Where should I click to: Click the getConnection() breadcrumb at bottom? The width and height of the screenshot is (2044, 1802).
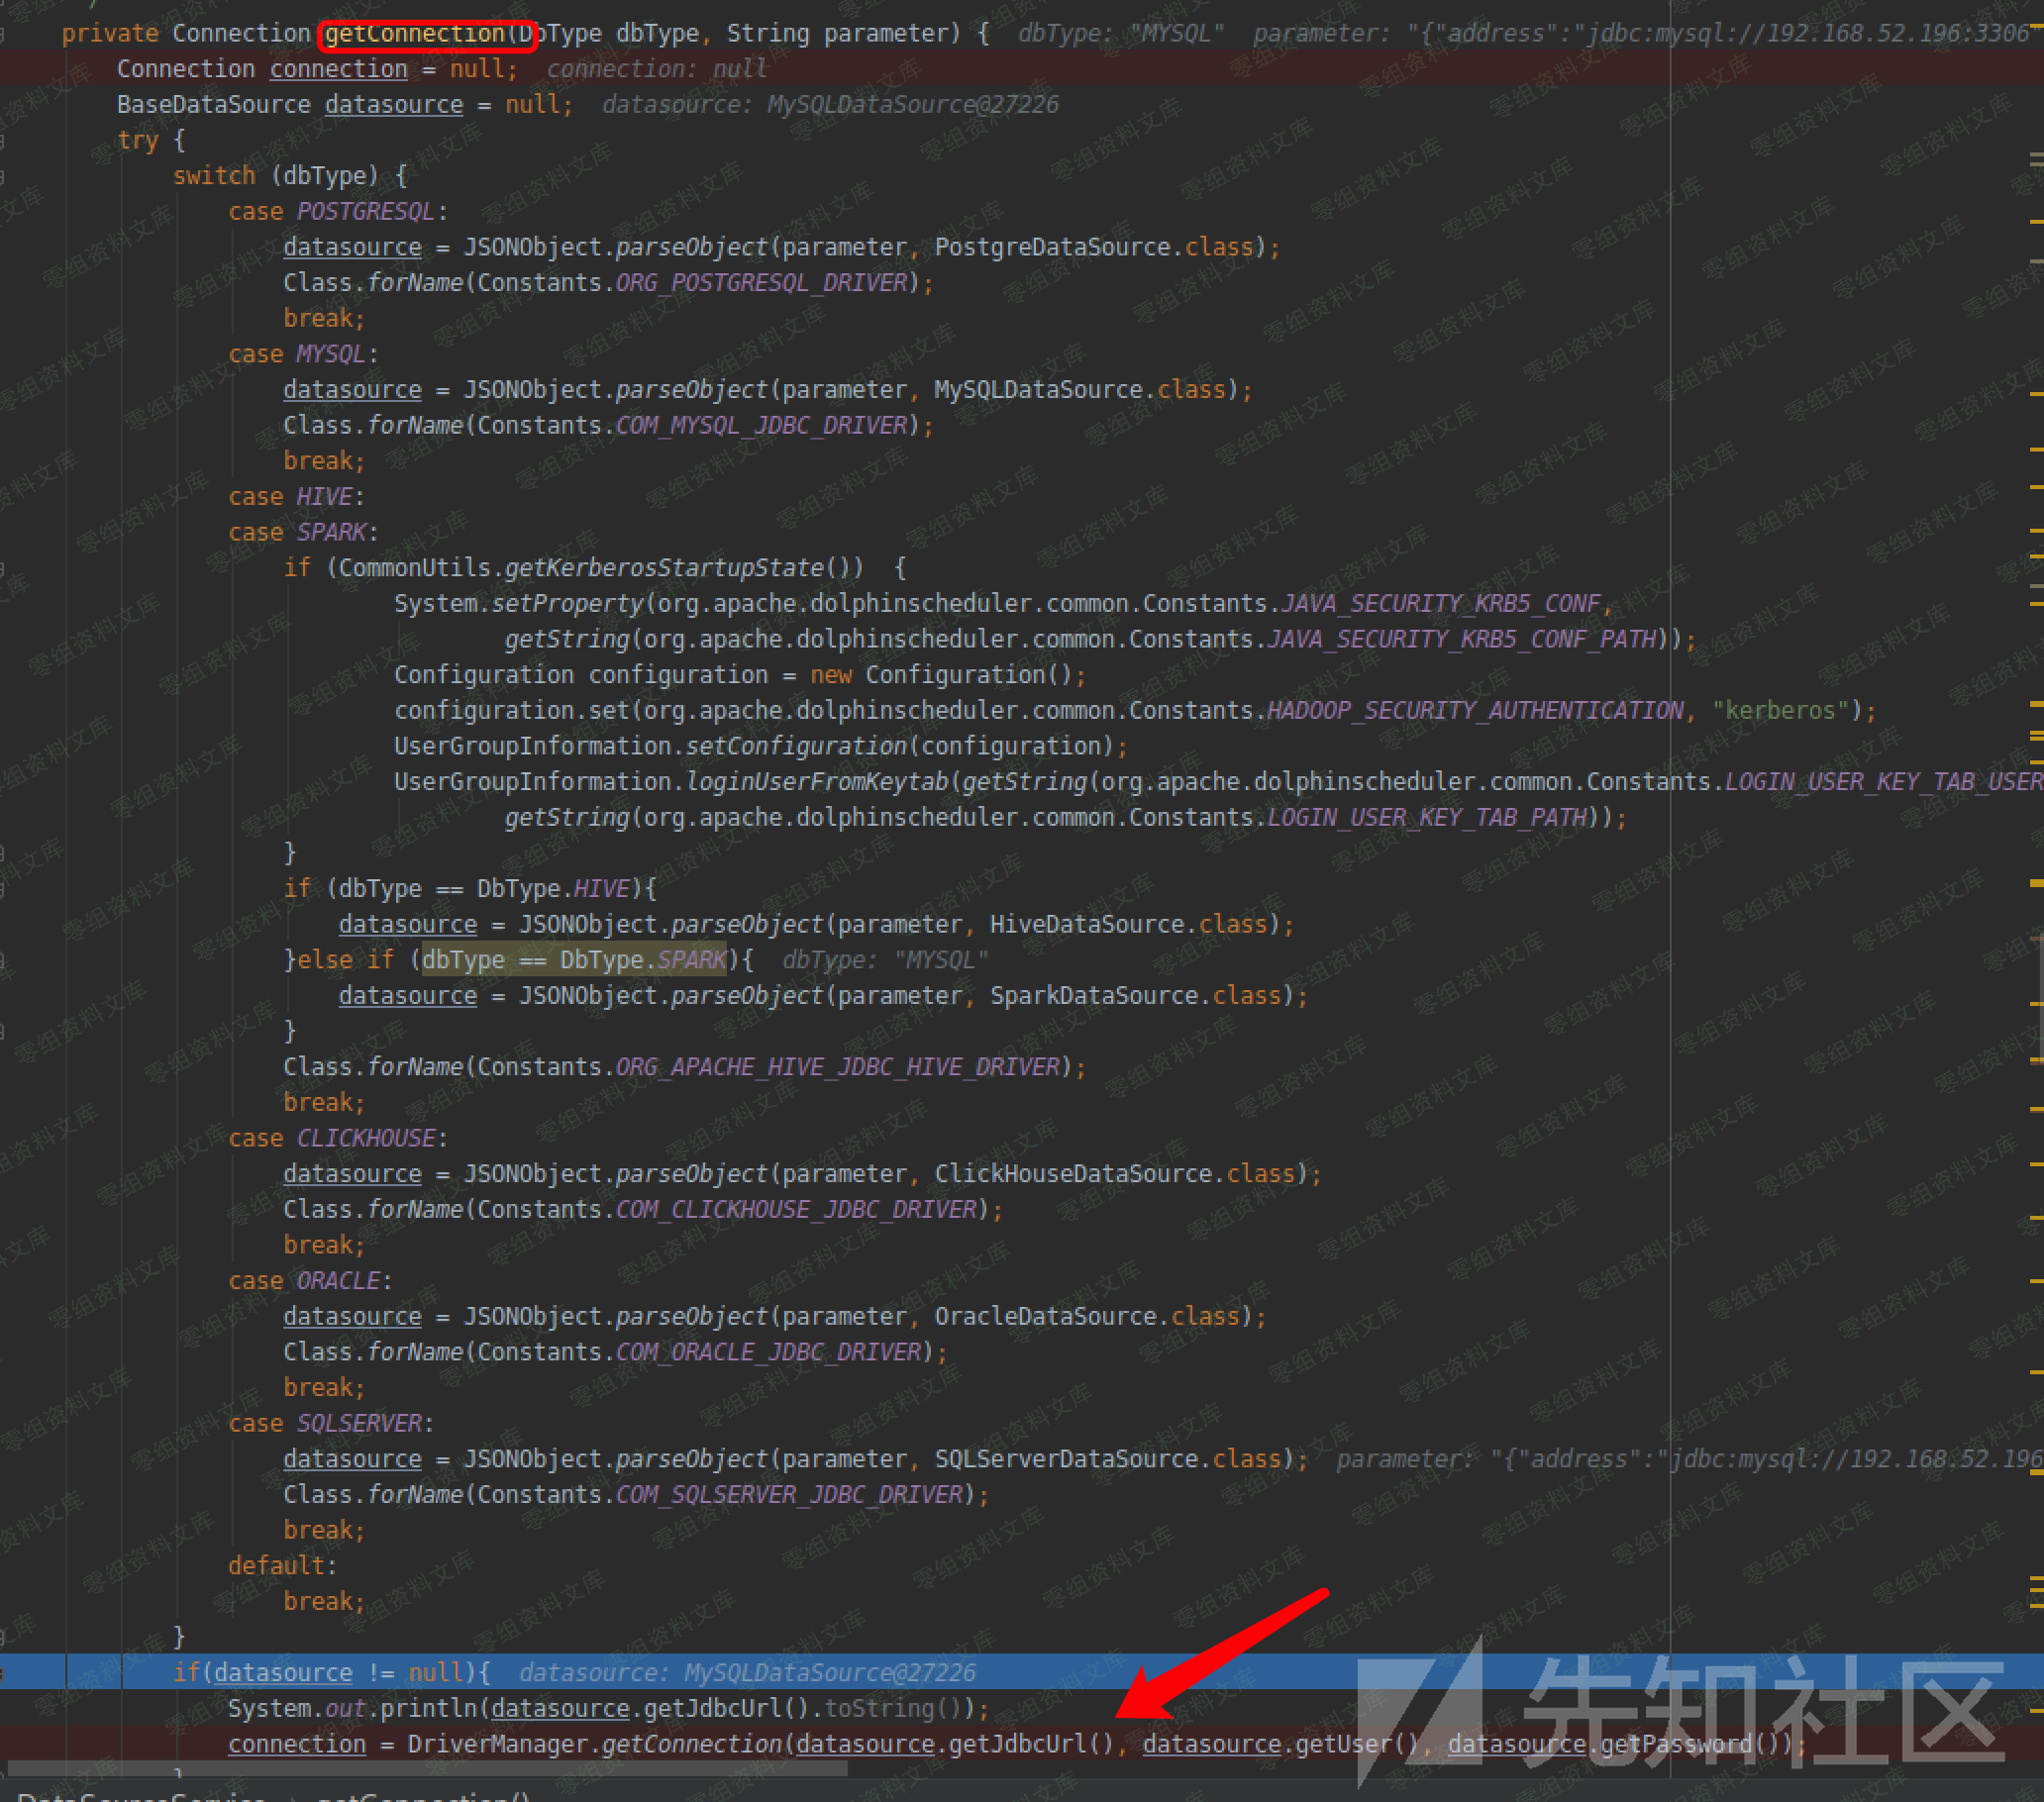pos(423,1796)
